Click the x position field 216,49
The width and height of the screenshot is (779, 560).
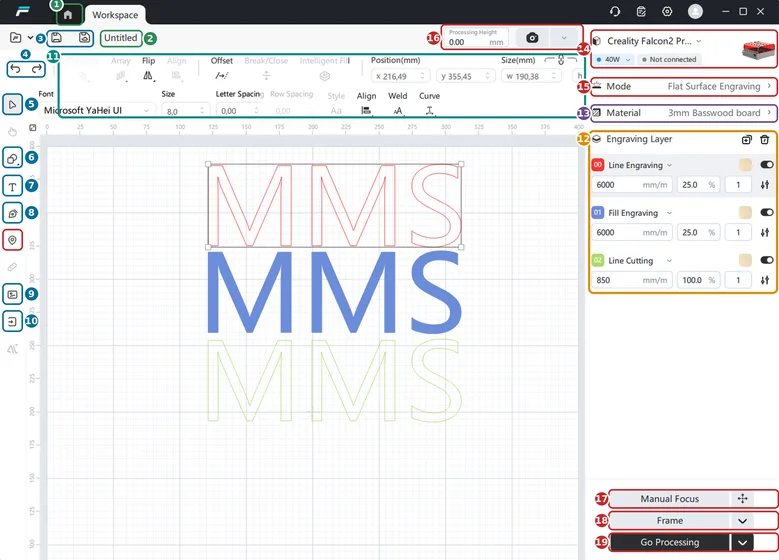[401, 76]
